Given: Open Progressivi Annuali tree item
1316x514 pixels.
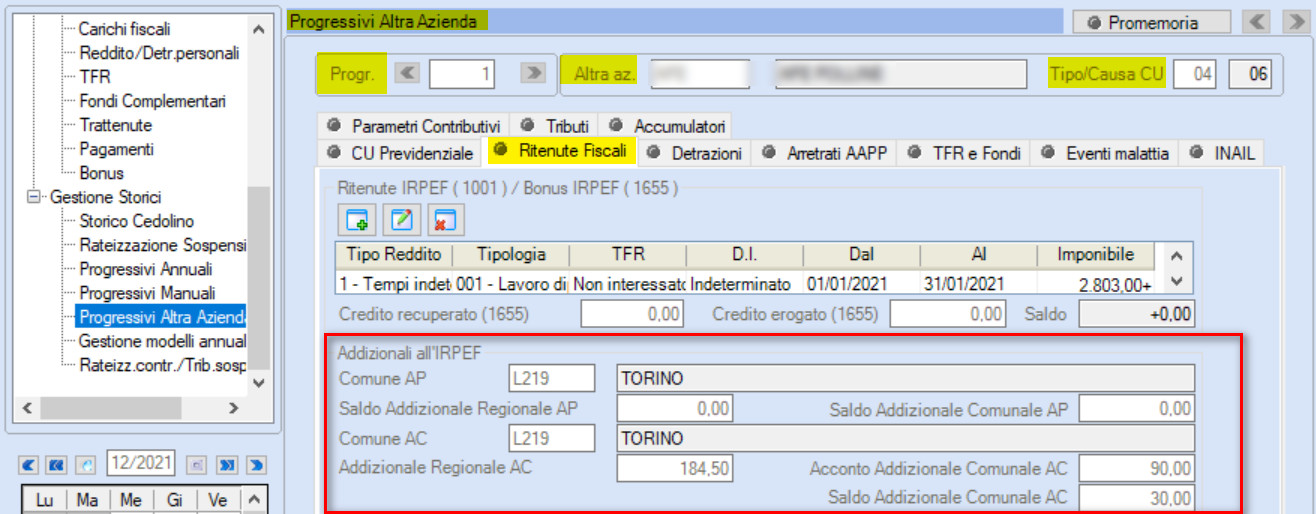Looking at the screenshot, I should point(146,269).
